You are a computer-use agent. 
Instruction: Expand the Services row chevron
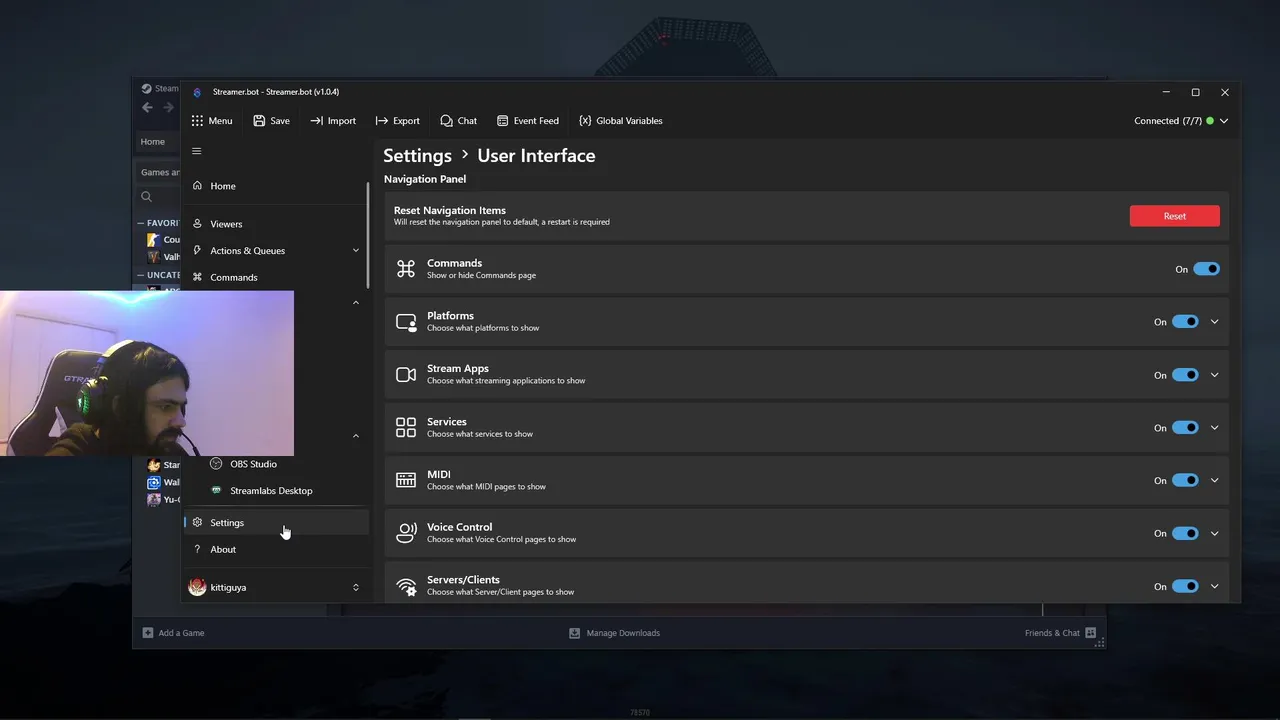1215,427
